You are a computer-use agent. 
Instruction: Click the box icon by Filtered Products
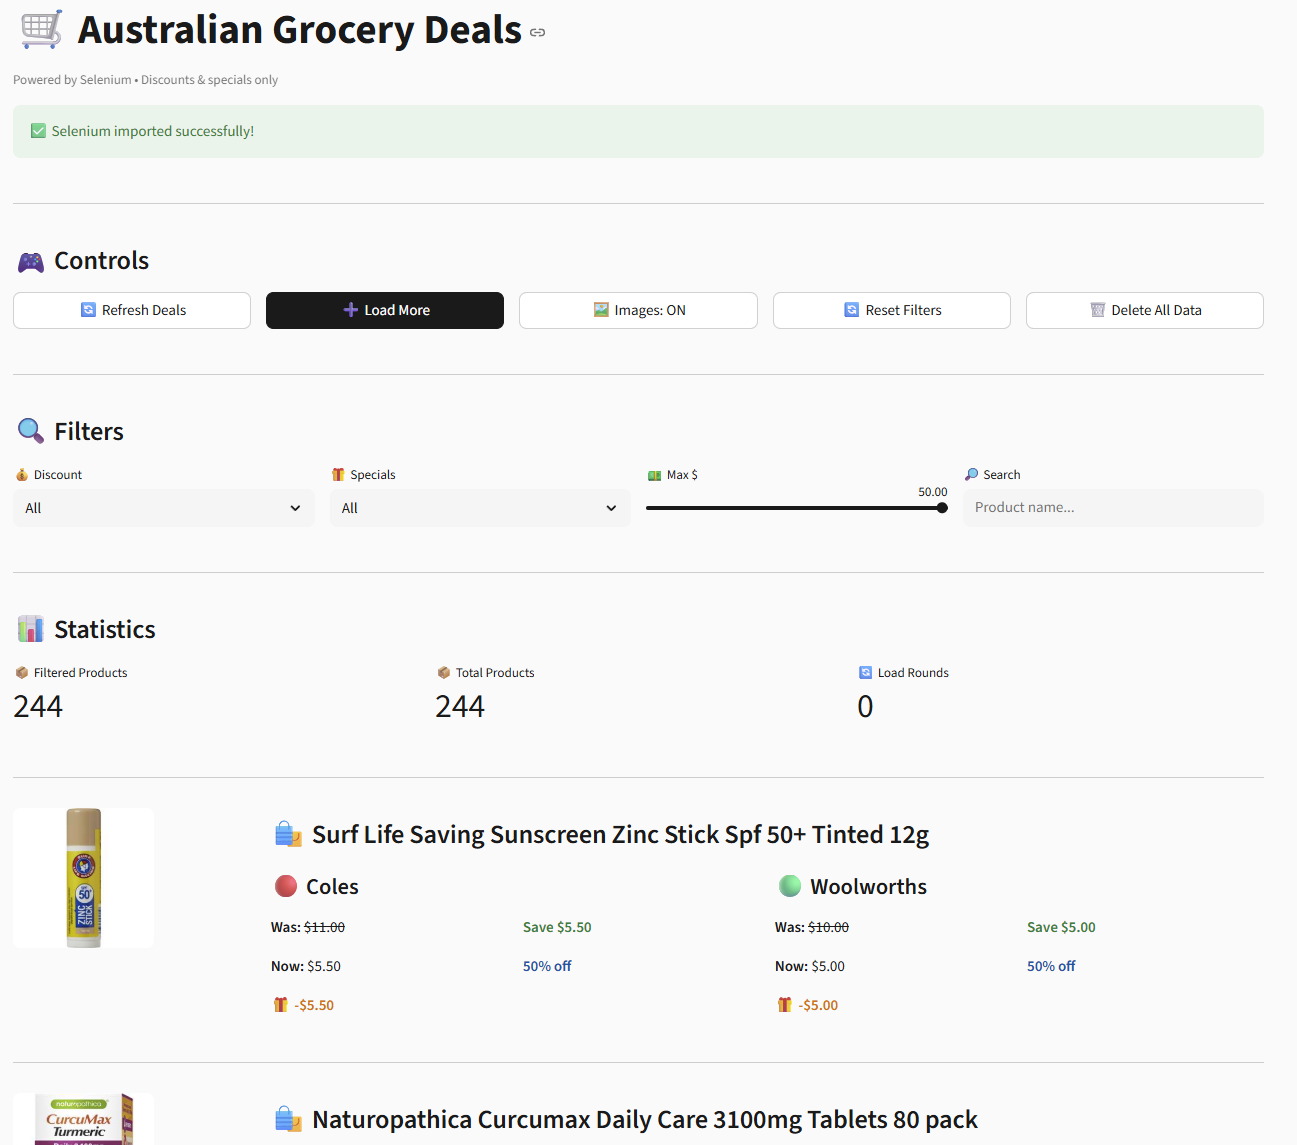pos(22,673)
